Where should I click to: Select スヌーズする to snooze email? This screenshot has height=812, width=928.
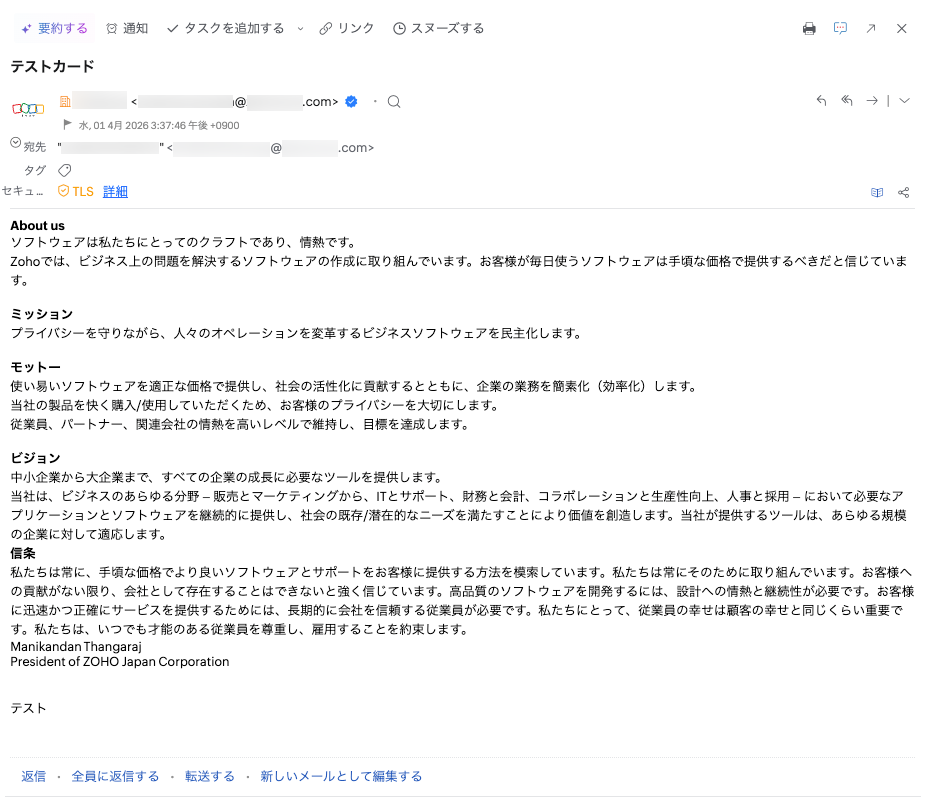pos(439,29)
